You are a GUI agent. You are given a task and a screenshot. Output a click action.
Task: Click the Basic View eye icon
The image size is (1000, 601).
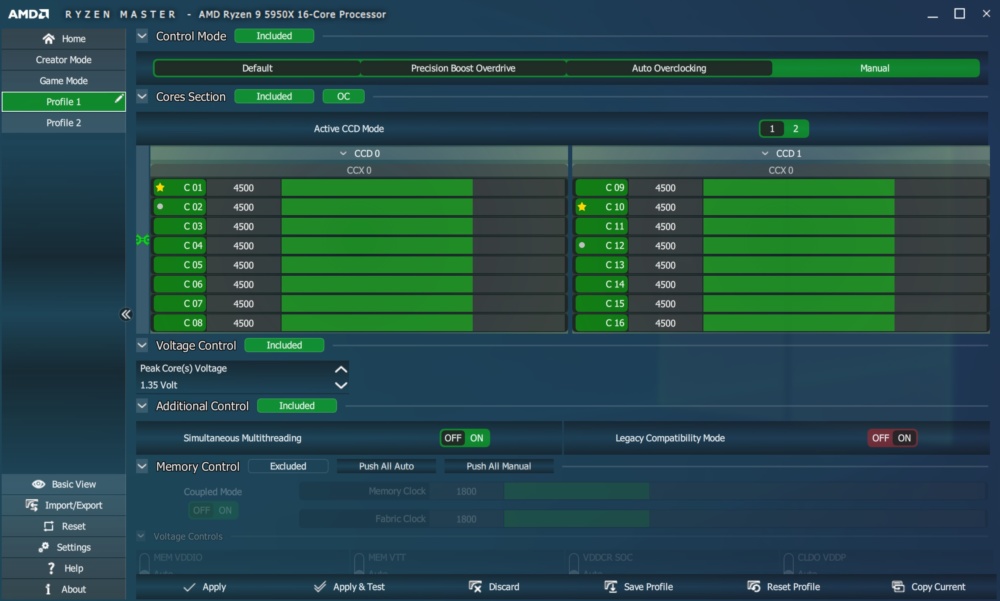[38, 484]
